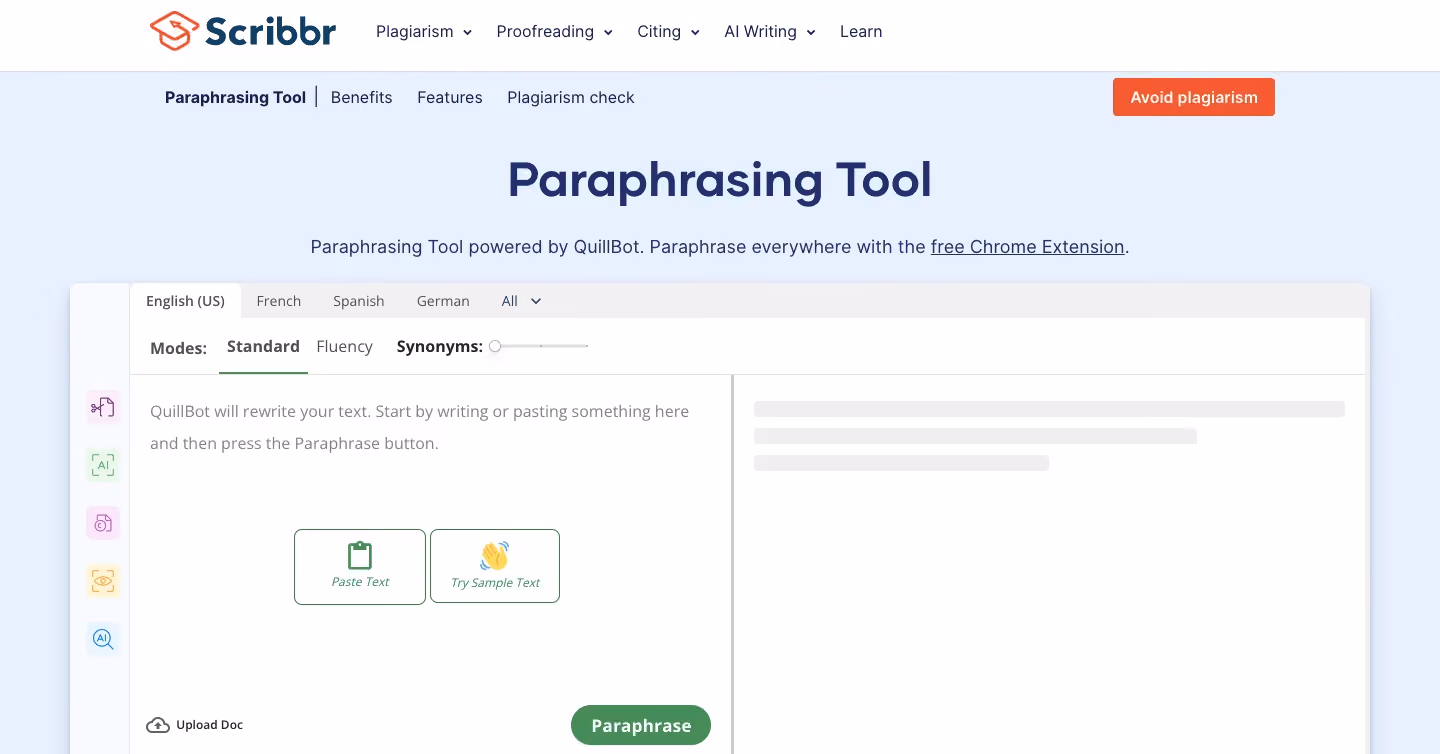
Task: Switch to the German language tab
Action: (x=443, y=301)
